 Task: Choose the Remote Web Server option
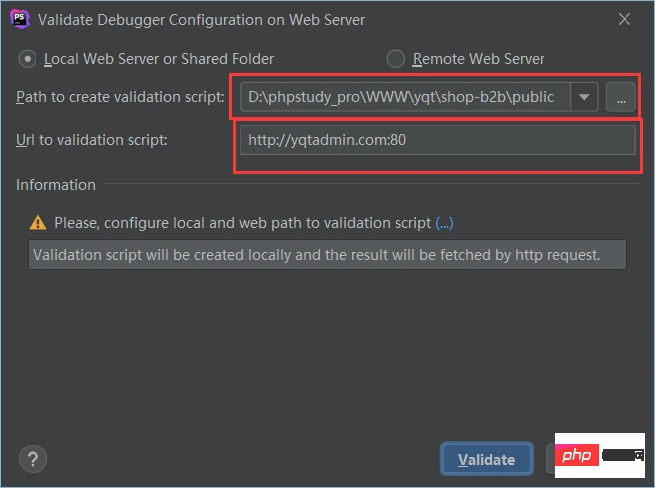(396, 59)
